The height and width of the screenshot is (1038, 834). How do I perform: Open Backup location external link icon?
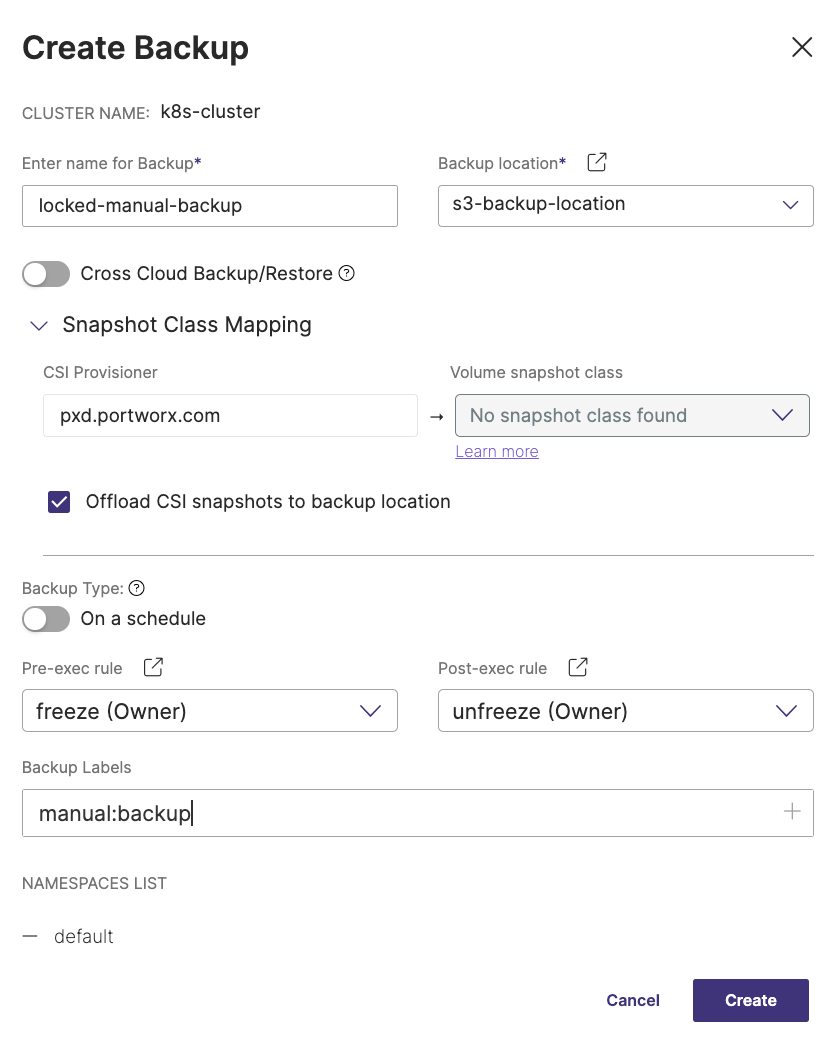click(x=597, y=162)
